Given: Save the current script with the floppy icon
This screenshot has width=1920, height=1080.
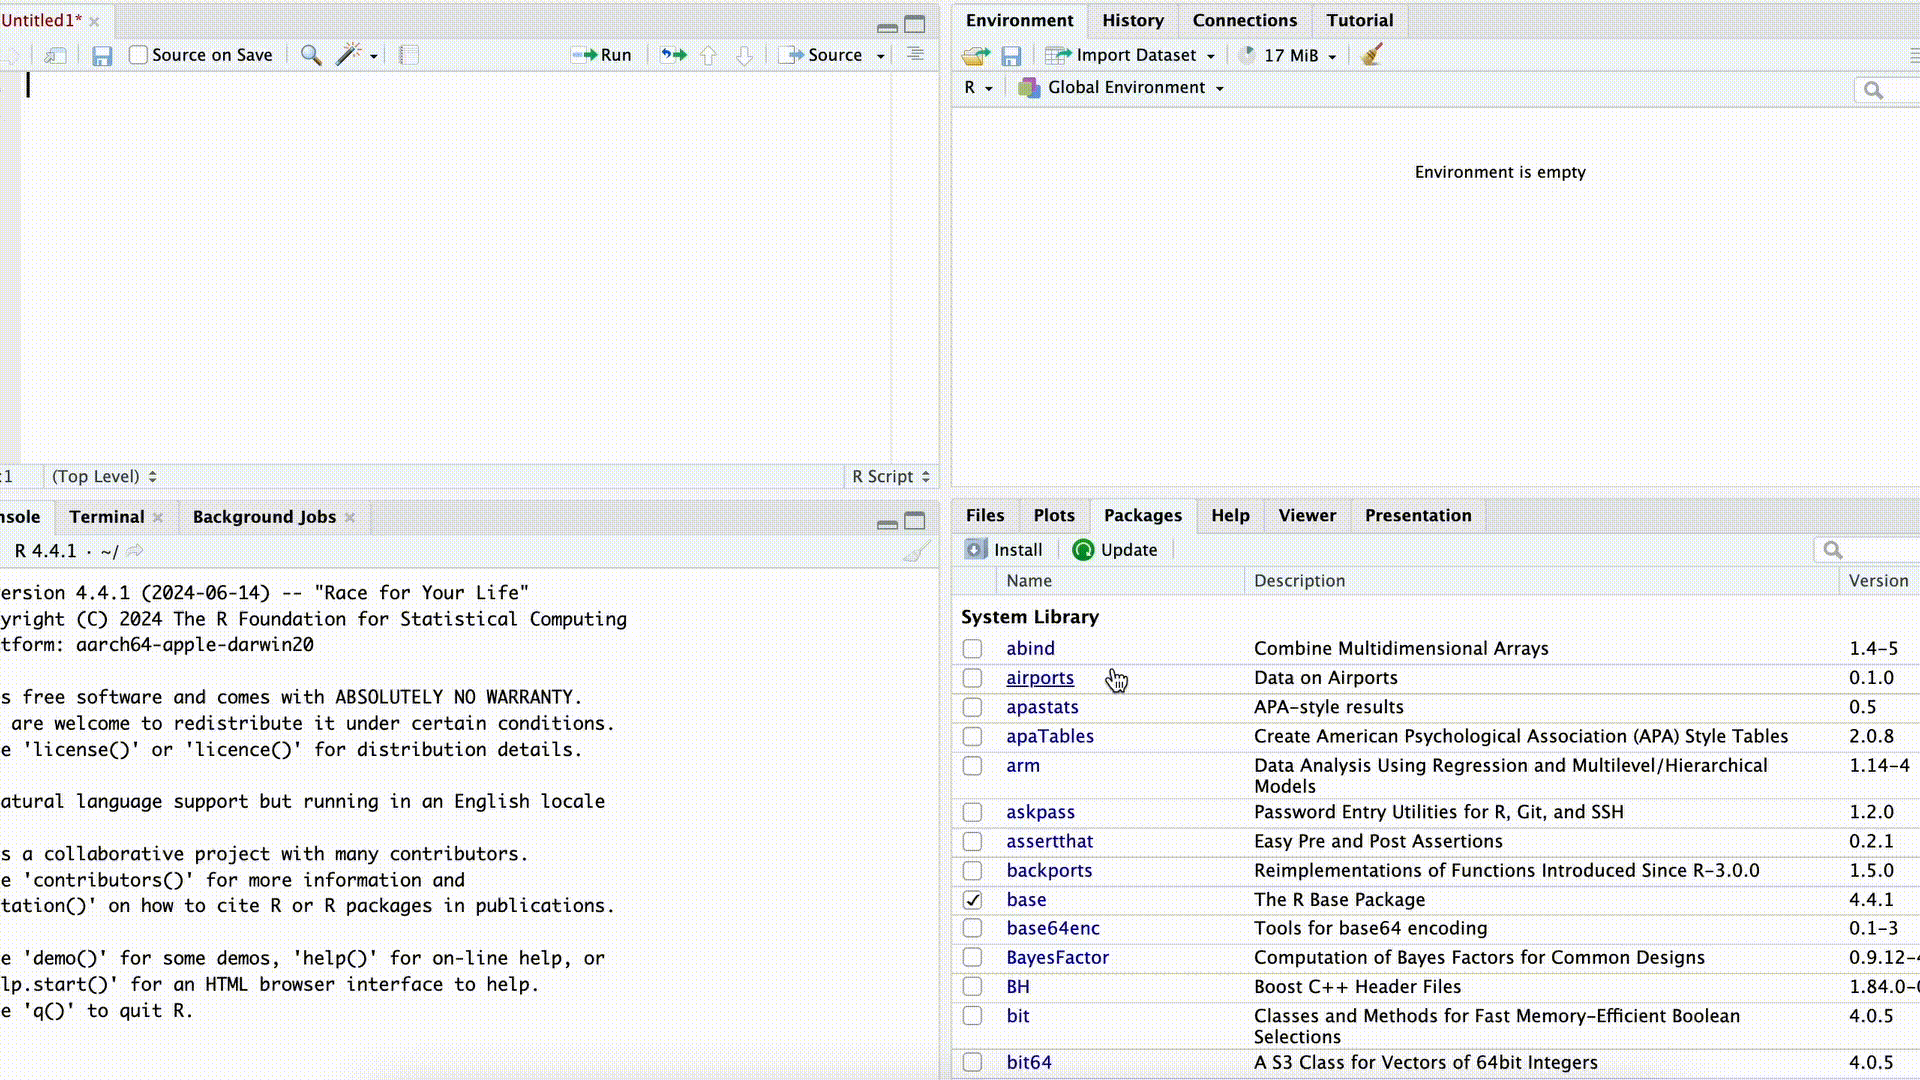Looking at the screenshot, I should (102, 56).
